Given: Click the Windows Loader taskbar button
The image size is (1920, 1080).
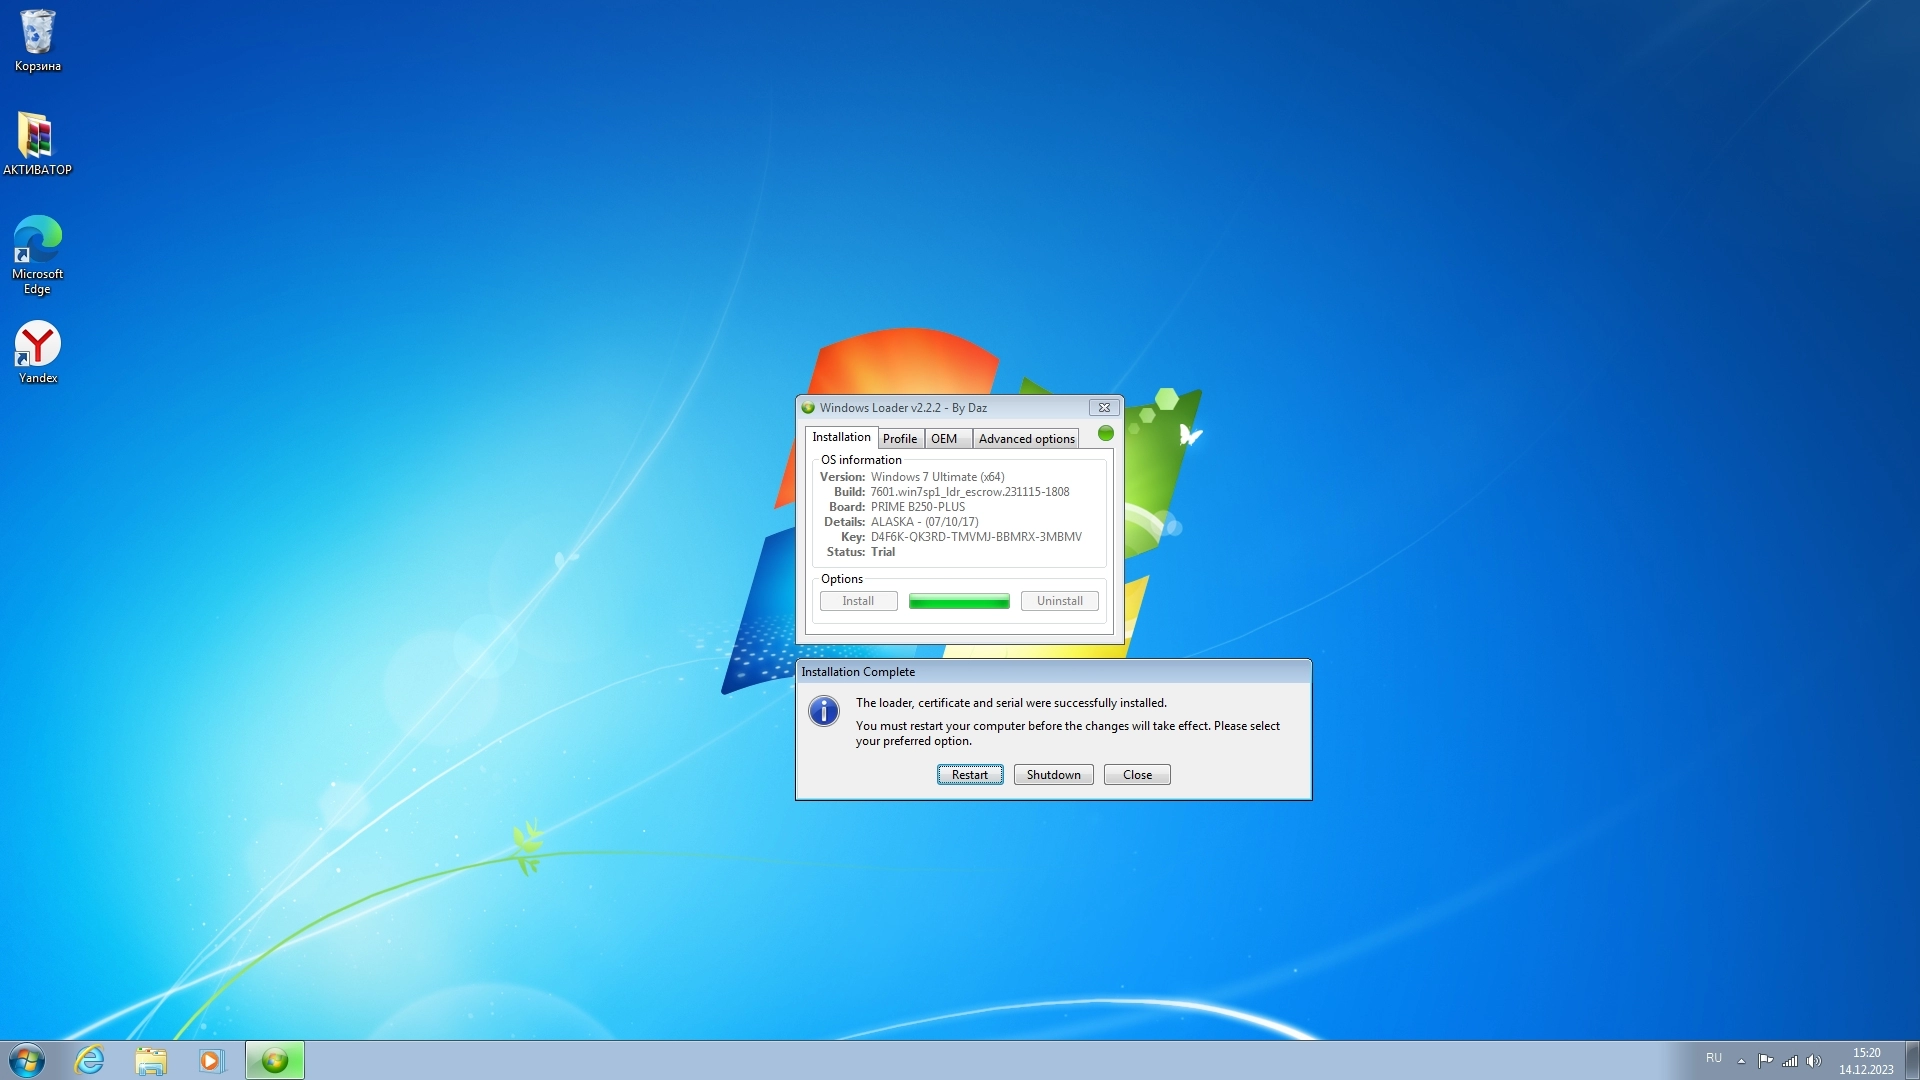Looking at the screenshot, I should coord(275,1060).
